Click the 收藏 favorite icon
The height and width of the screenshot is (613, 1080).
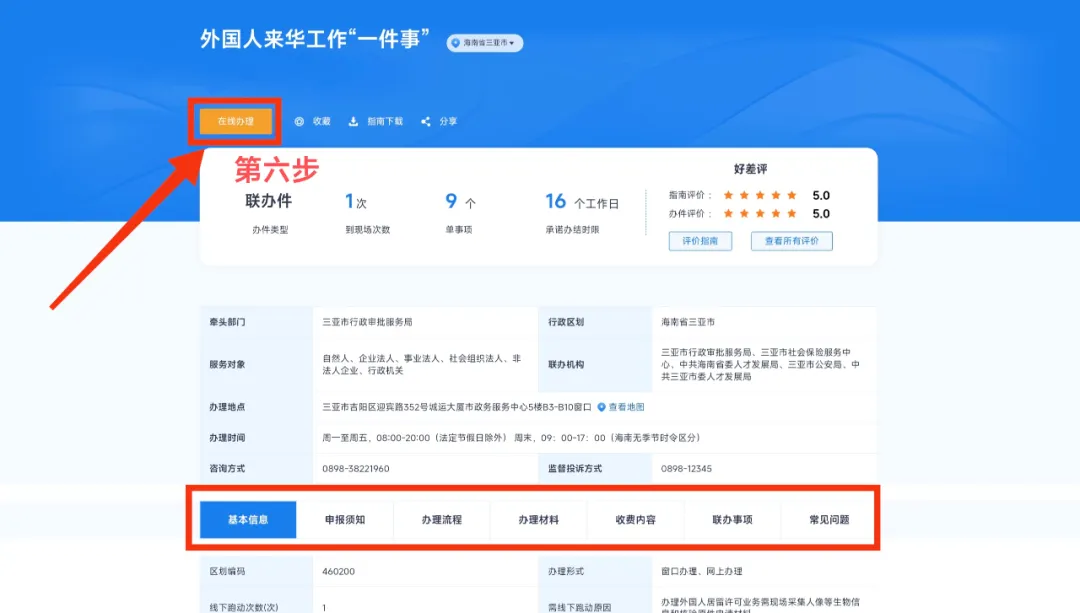pyautogui.click(x=299, y=121)
